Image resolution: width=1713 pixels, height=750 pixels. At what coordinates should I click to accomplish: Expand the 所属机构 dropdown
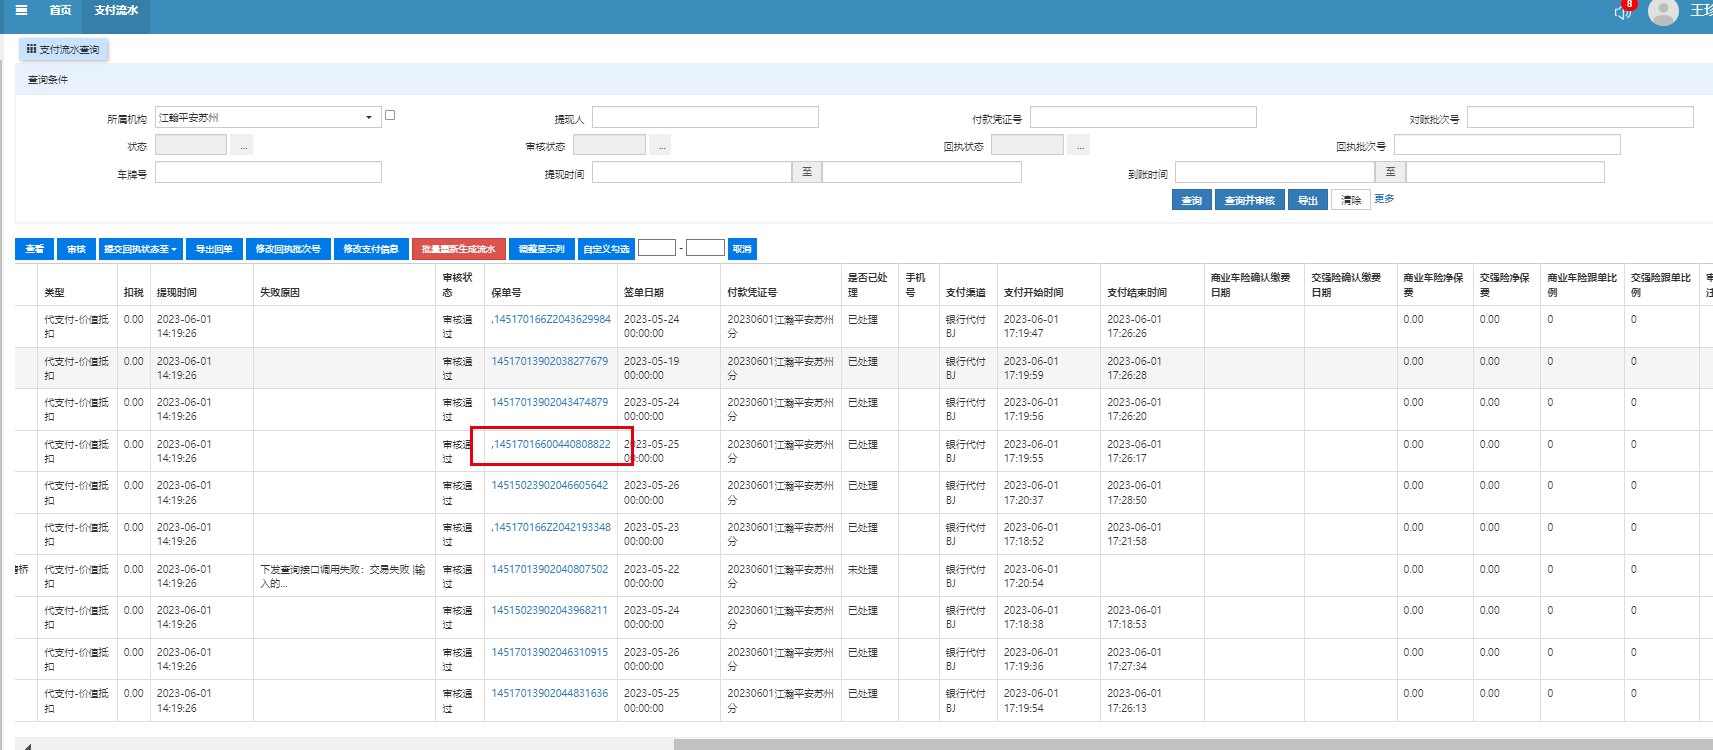click(x=369, y=118)
